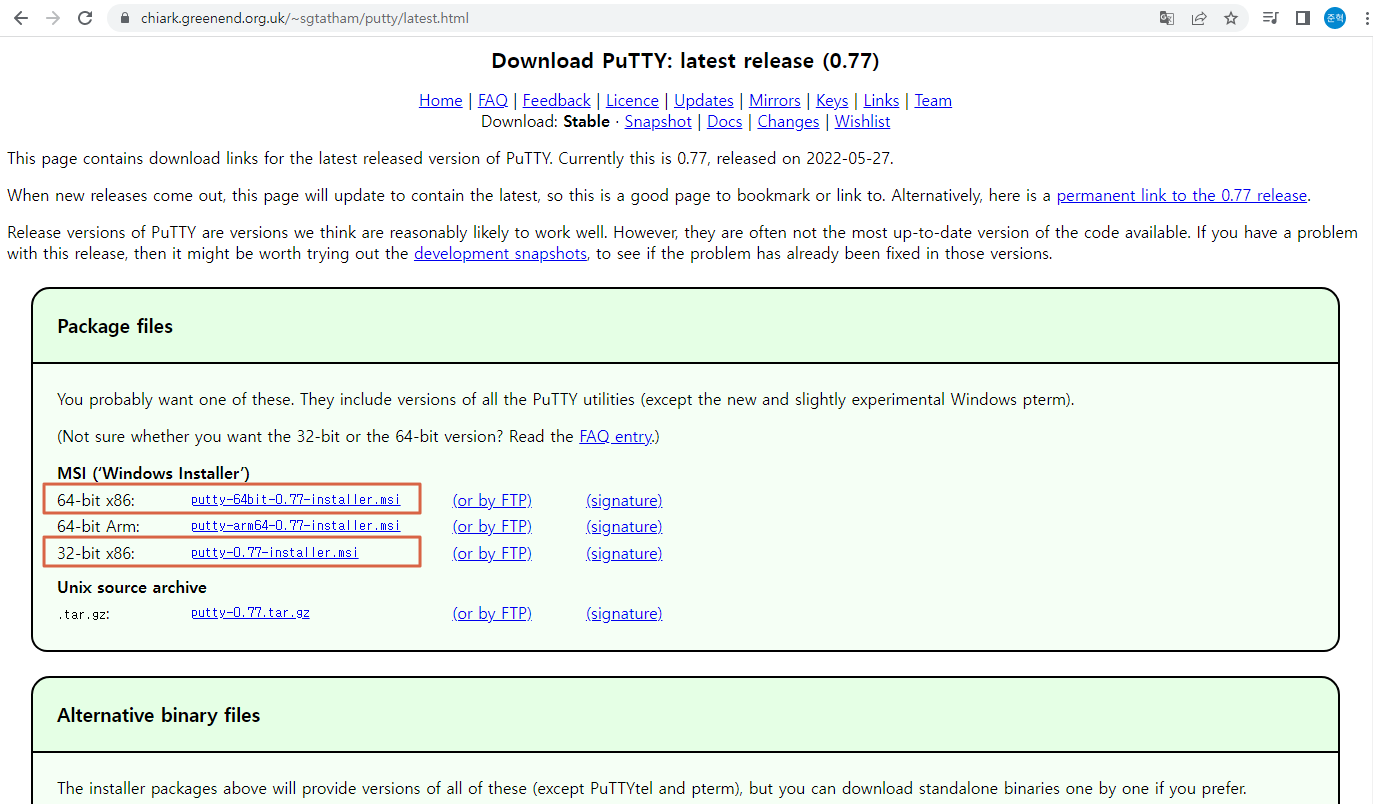The height and width of the screenshot is (804, 1373).
Task: Click 'Unix source archive' label
Action: (132, 587)
